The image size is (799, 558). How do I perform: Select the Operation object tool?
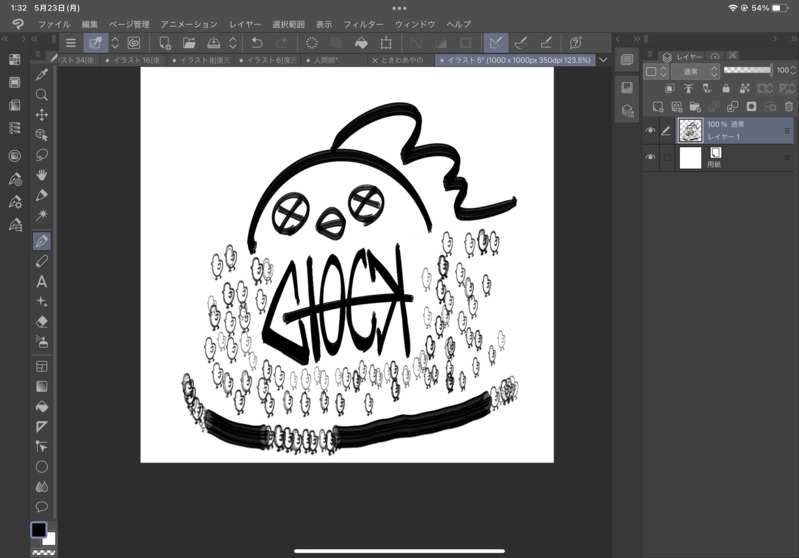(x=42, y=135)
